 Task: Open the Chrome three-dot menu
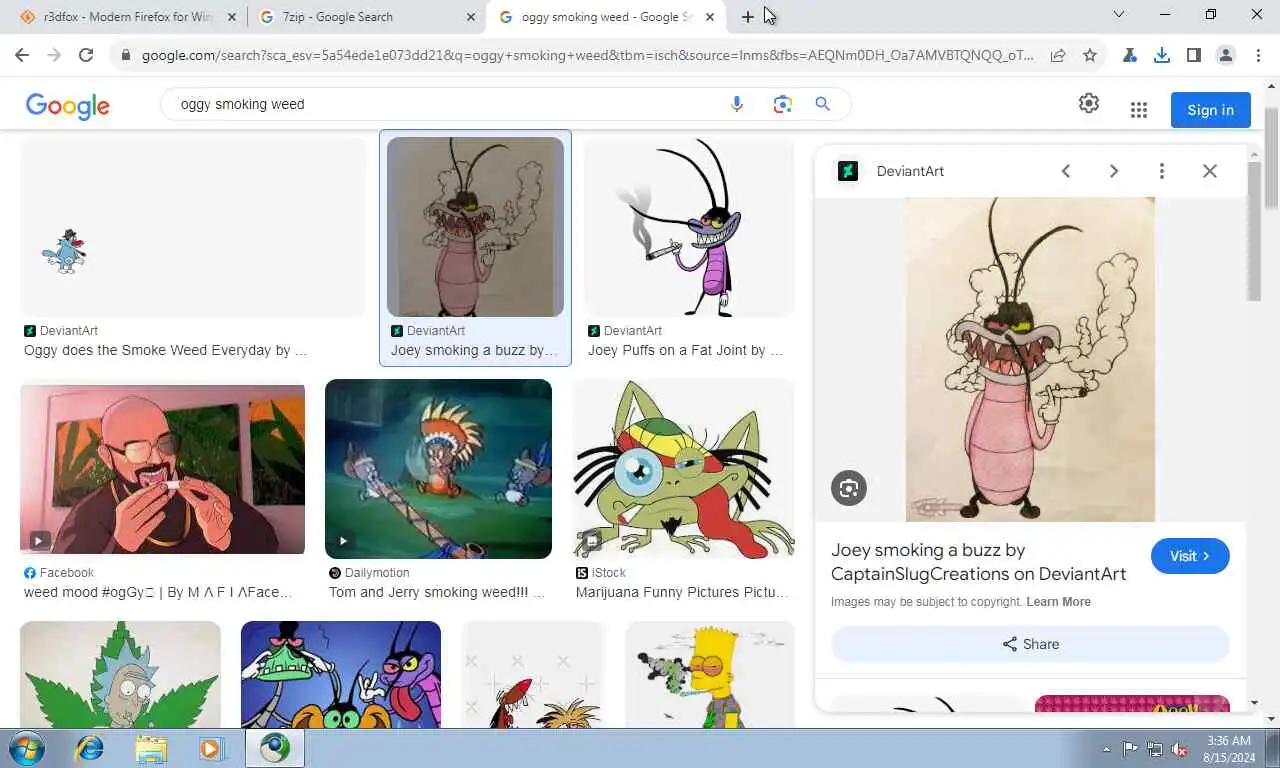[x=1258, y=55]
